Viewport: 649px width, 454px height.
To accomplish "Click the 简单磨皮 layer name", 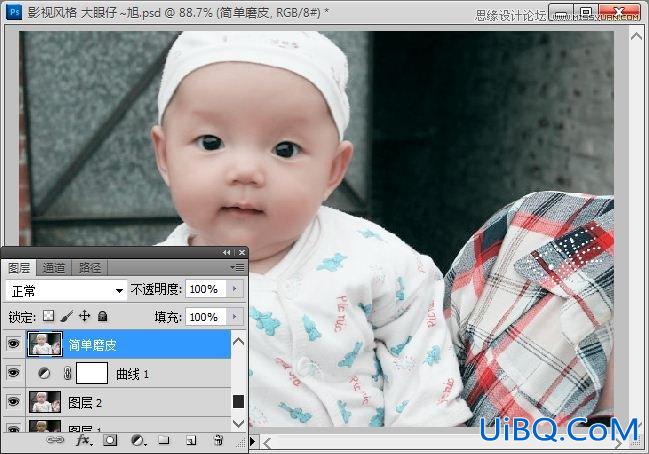I will pyautogui.click(x=93, y=345).
